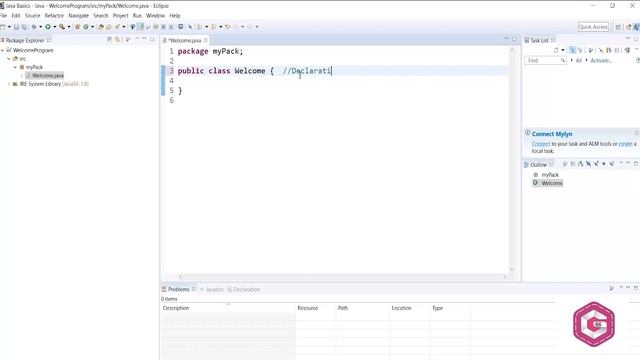
Task: Click the Back navigation arrow icon
Action: coord(236,27)
